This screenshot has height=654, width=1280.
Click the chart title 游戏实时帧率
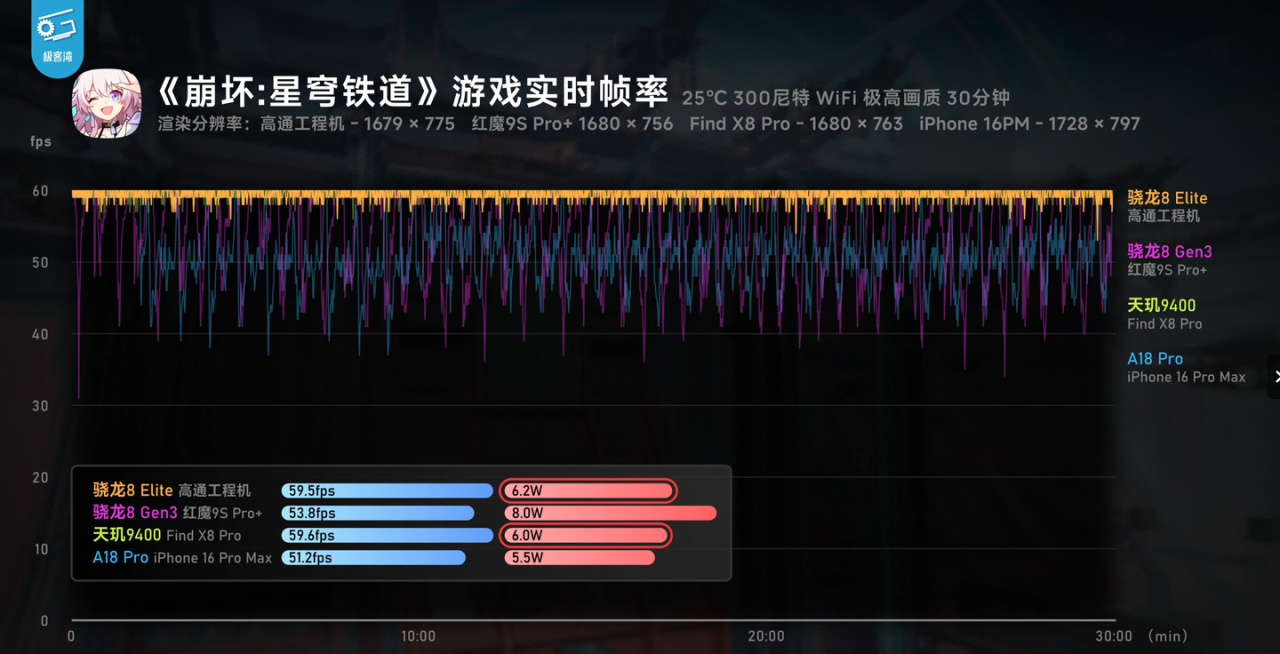point(559,92)
